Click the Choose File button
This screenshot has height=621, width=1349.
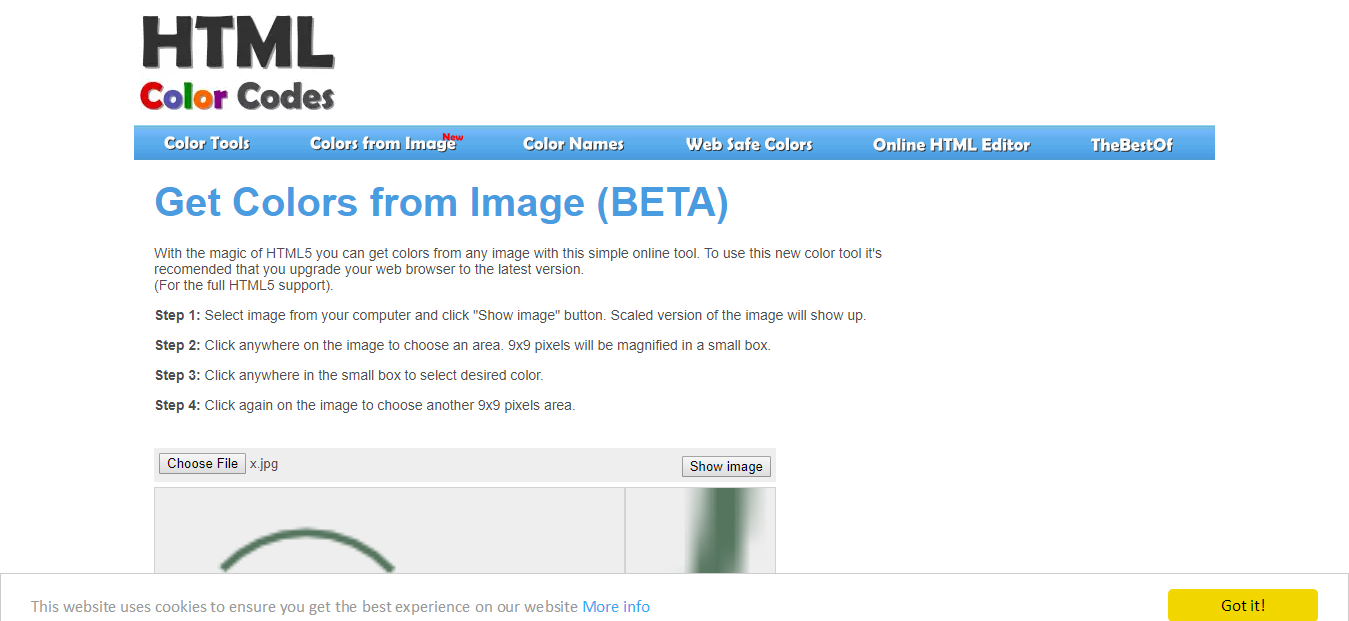pyautogui.click(x=202, y=464)
